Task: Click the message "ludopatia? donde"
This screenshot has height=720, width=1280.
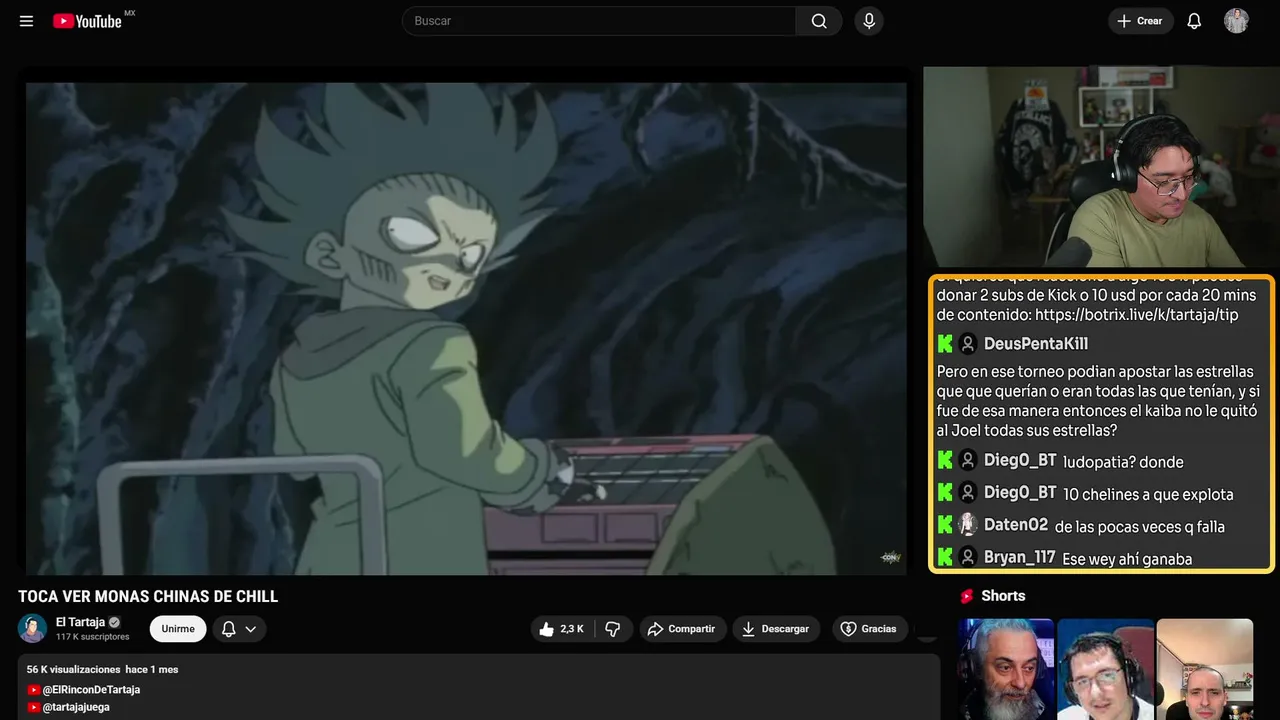Action: pos(1123,462)
